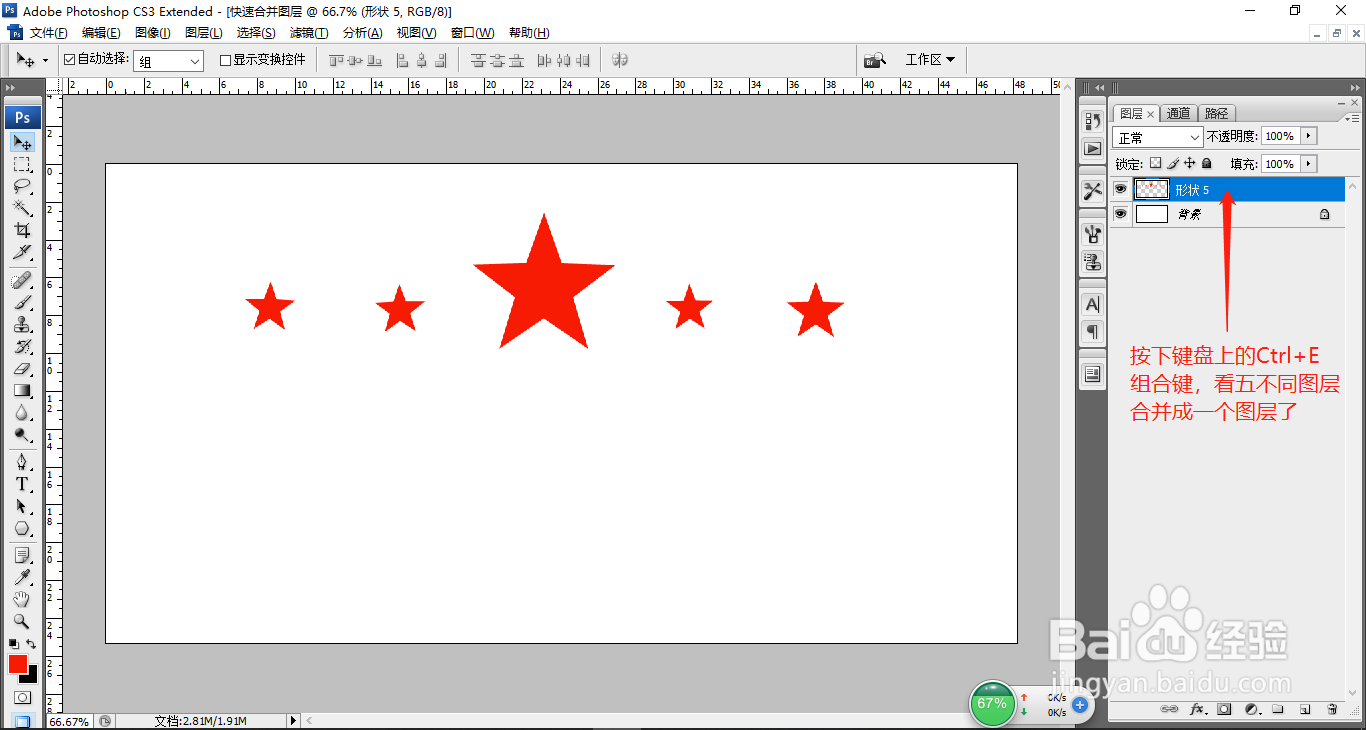Select the Brush tool
The image size is (1366, 730).
coord(22,303)
